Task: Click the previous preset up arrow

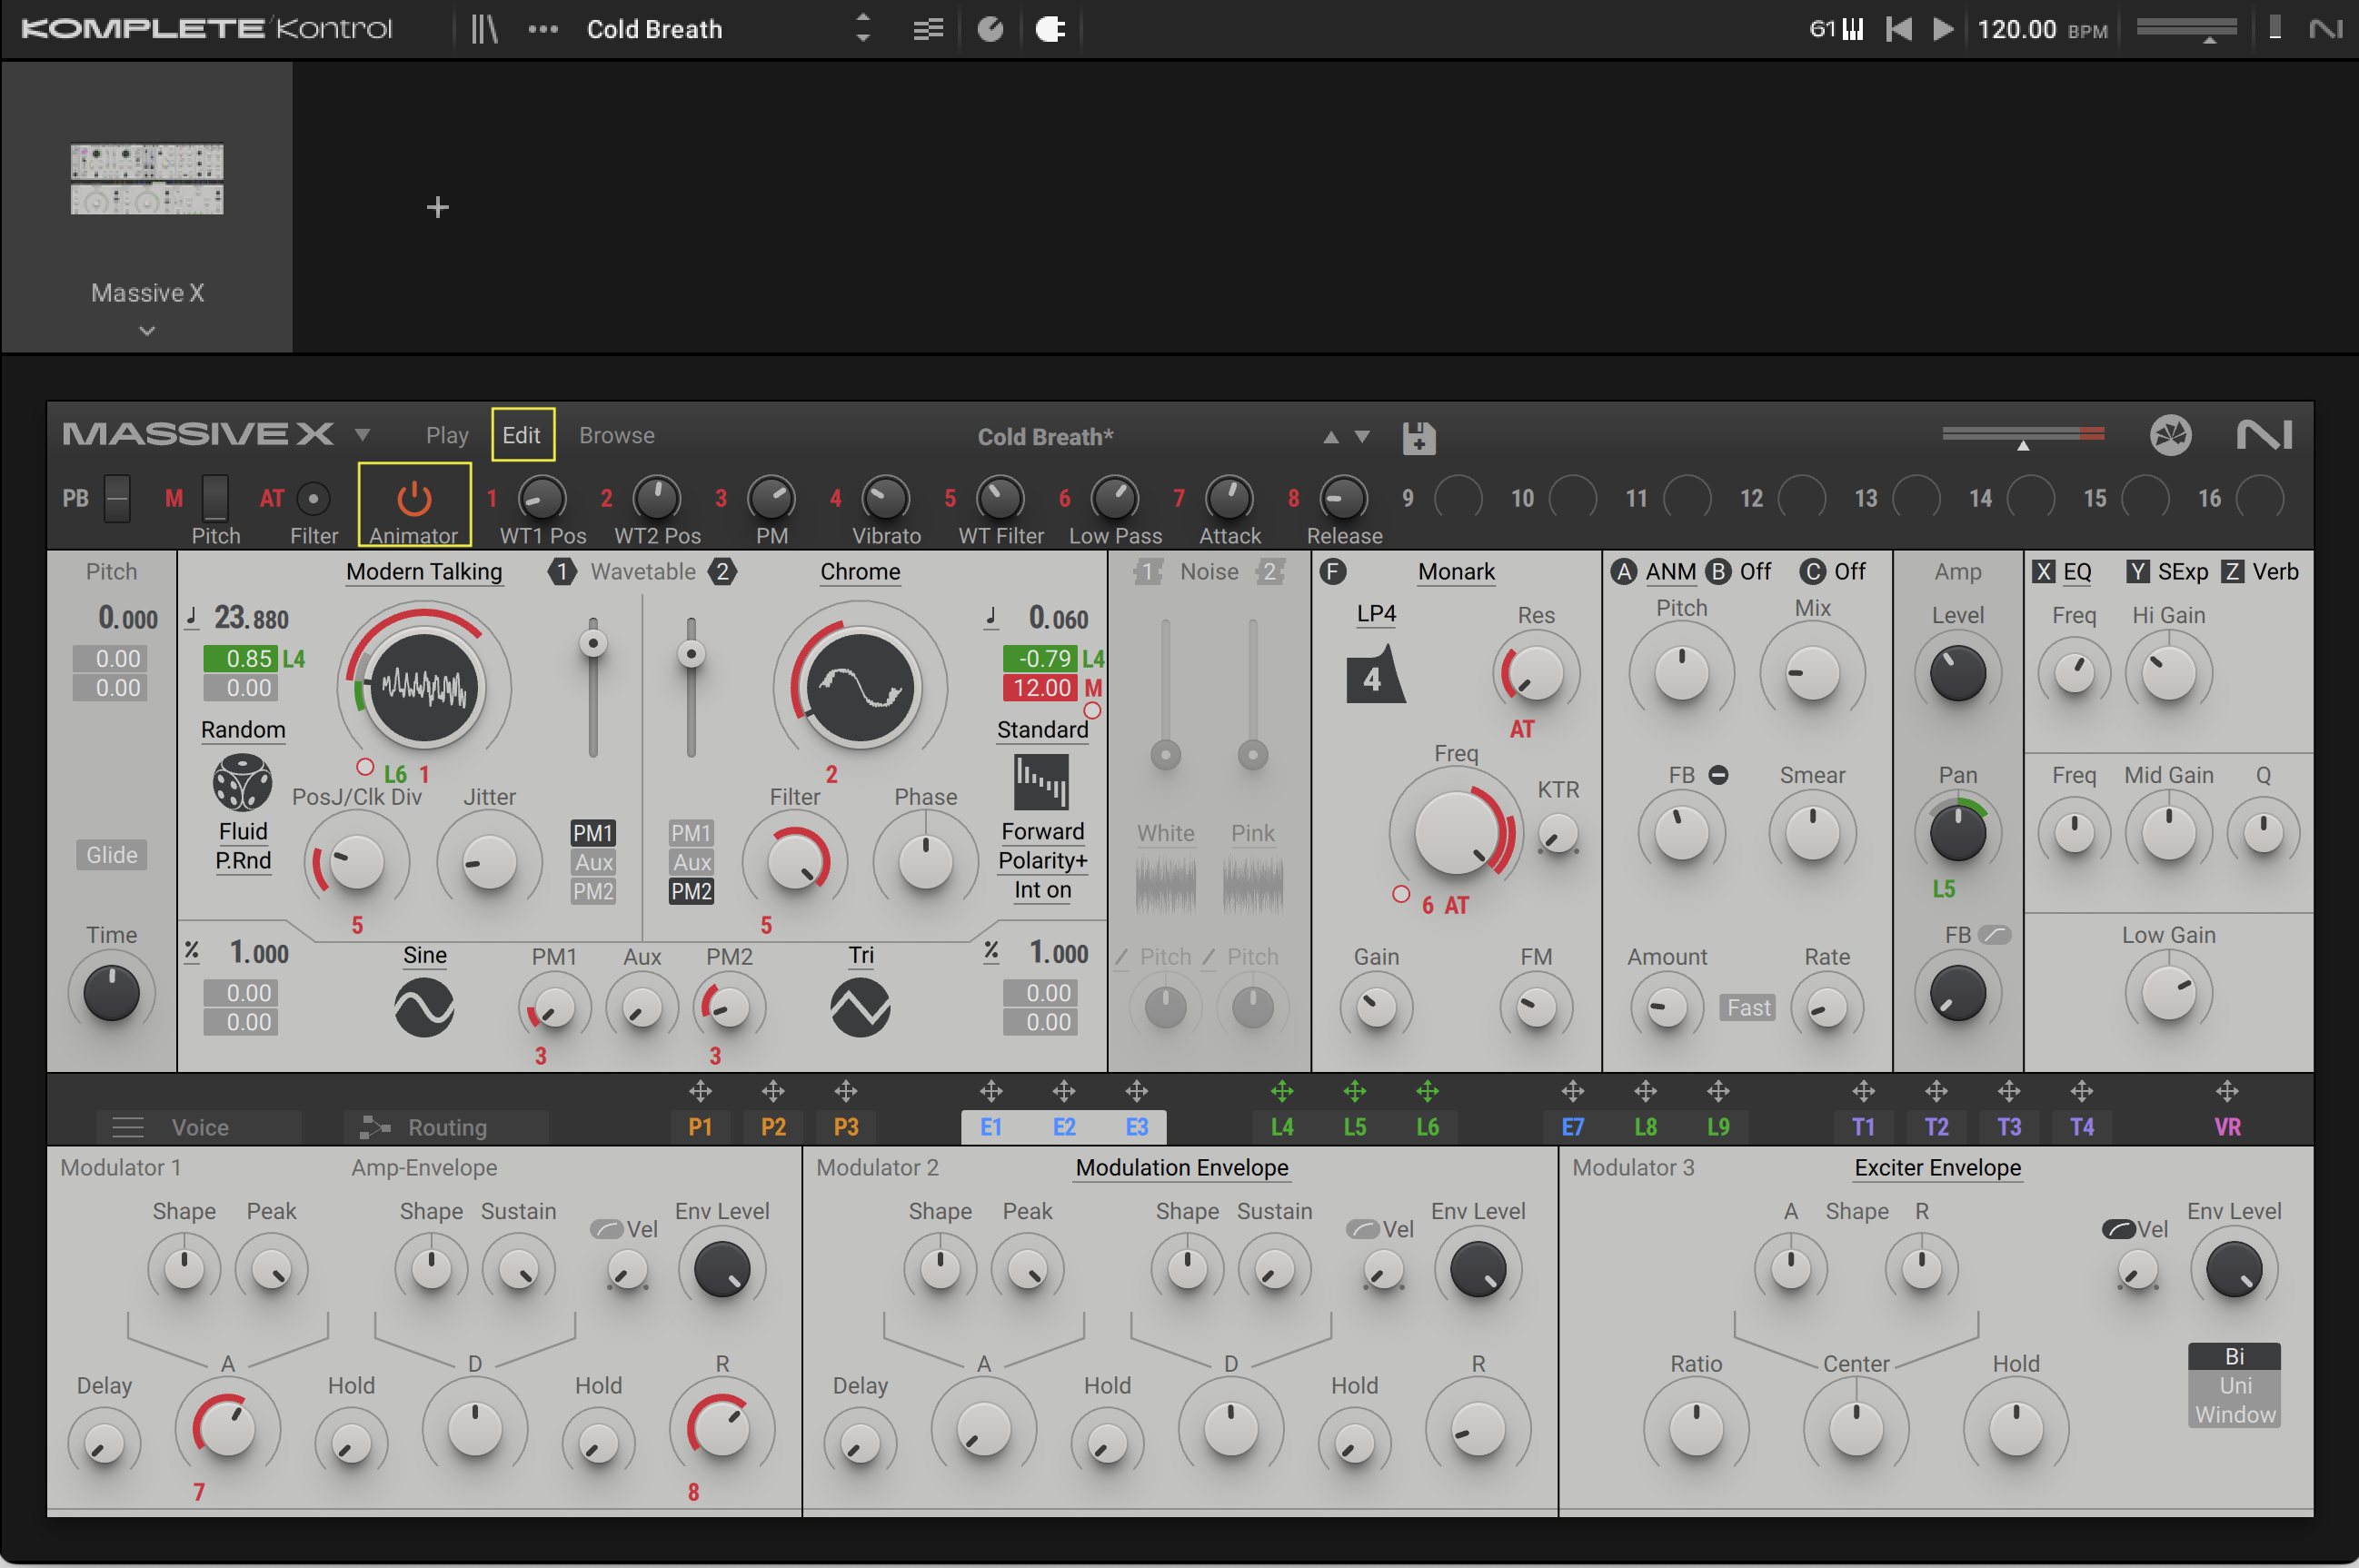Action: point(1330,437)
